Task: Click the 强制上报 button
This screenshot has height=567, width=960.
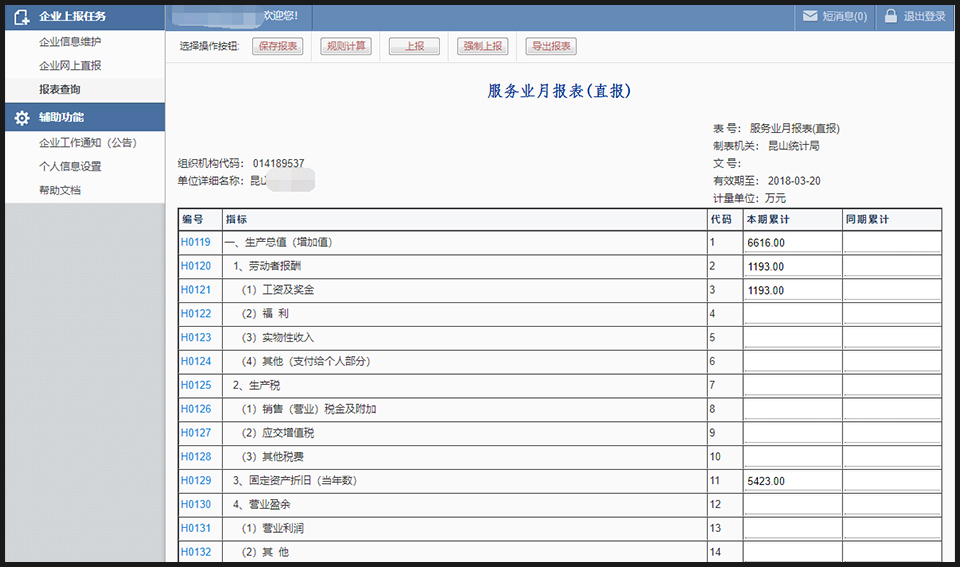Action: click(483, 46)
